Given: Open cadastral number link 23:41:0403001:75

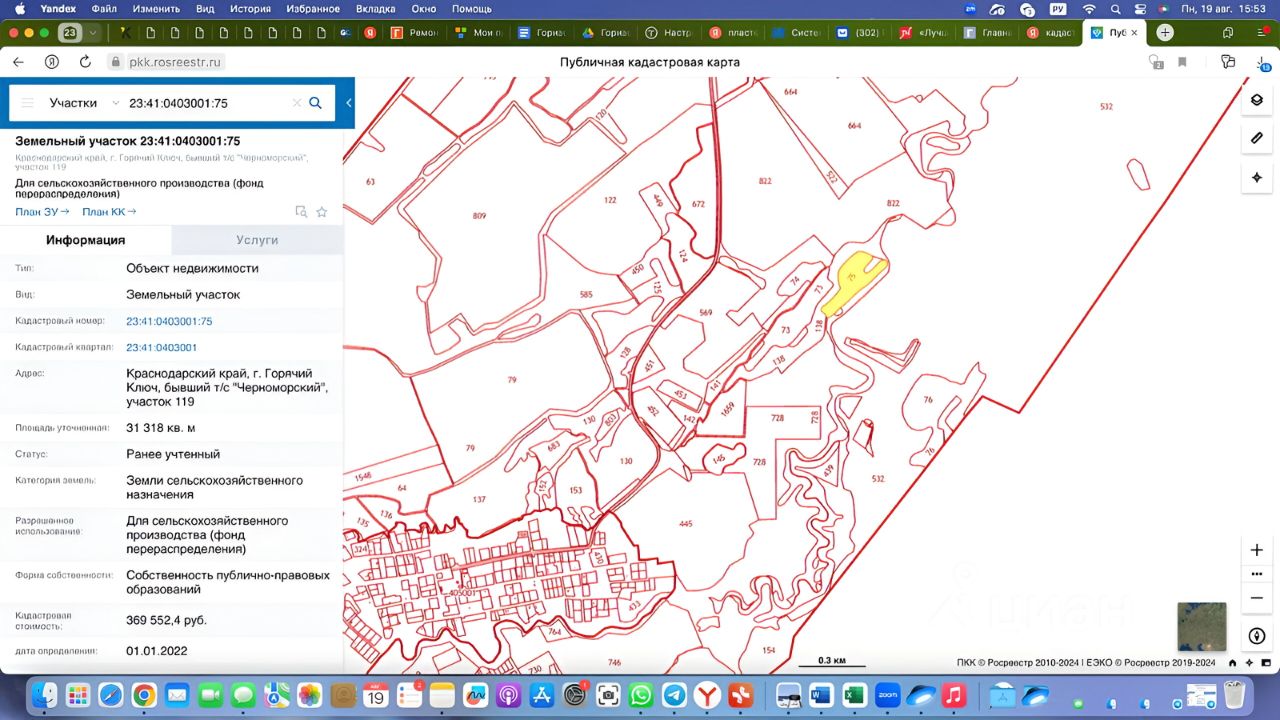Looking at the screenshot, I should tap(169, 321).
